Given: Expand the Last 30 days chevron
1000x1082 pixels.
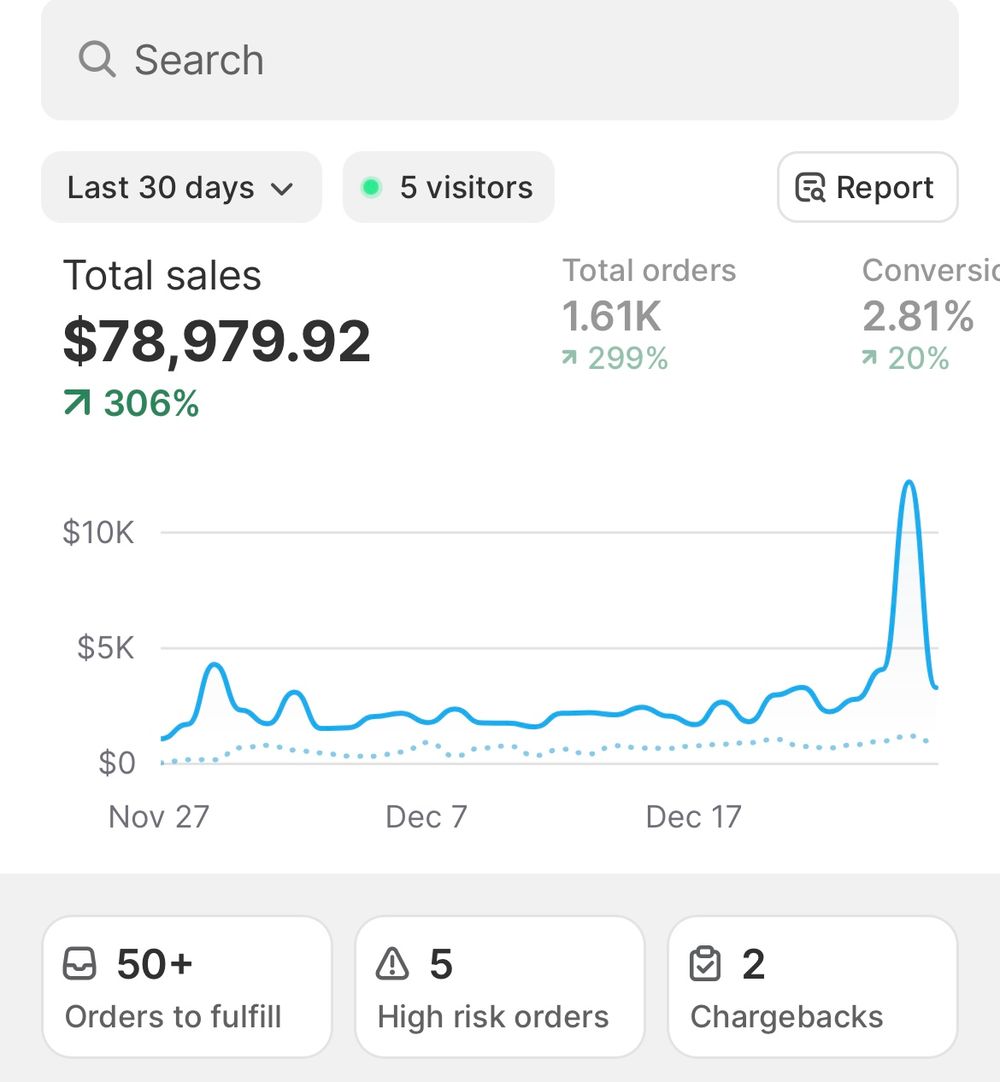Looking at the screenshot, I should (x=283, y=188).
